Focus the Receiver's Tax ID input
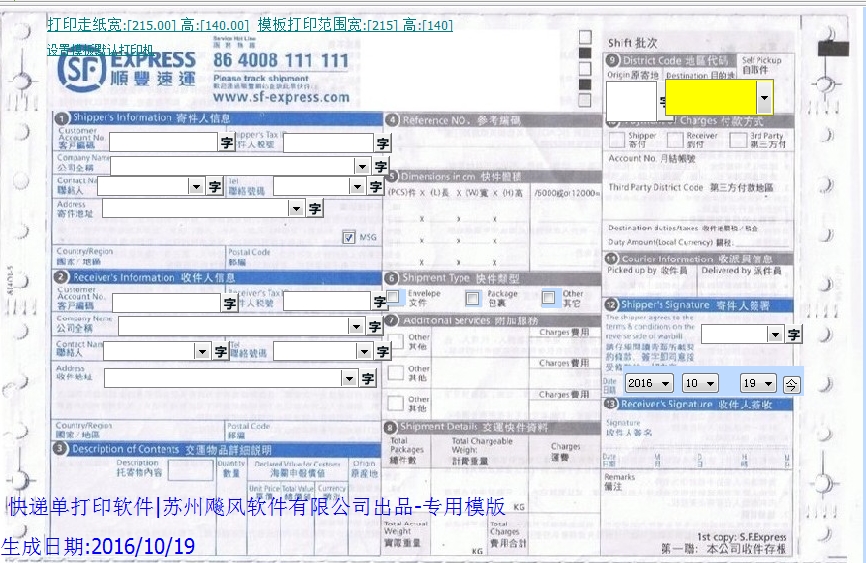This screenshot has height=563, width=866. click(x=327, y=302)
